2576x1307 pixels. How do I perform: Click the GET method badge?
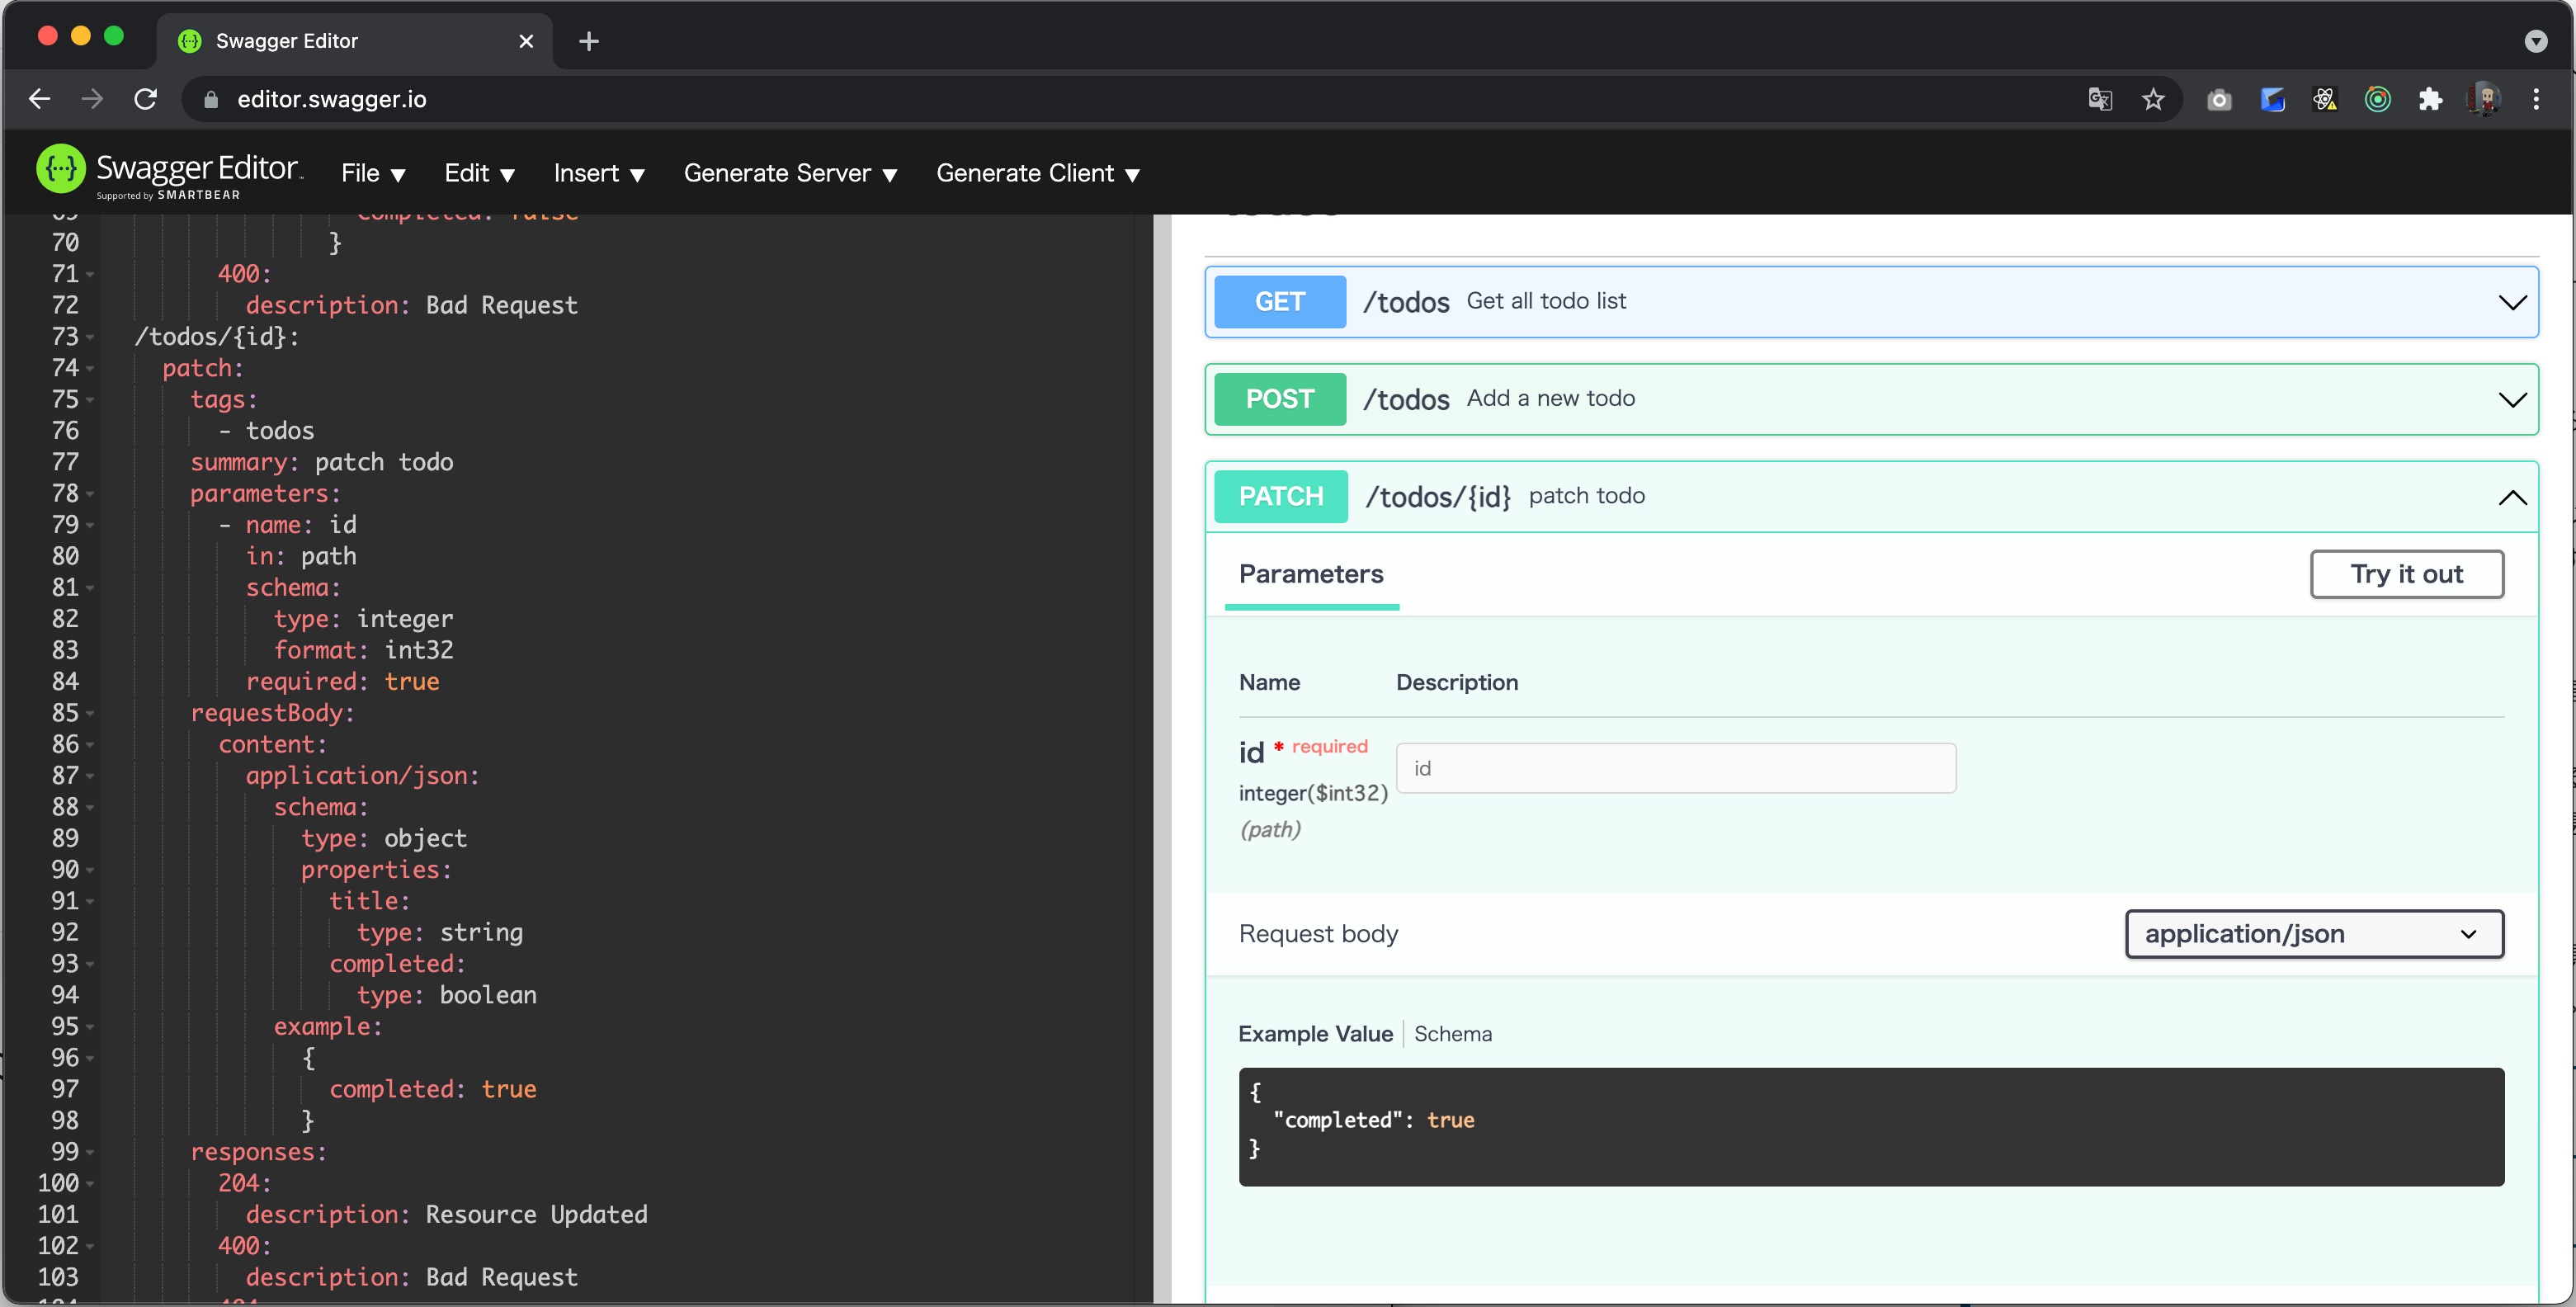1279,301
